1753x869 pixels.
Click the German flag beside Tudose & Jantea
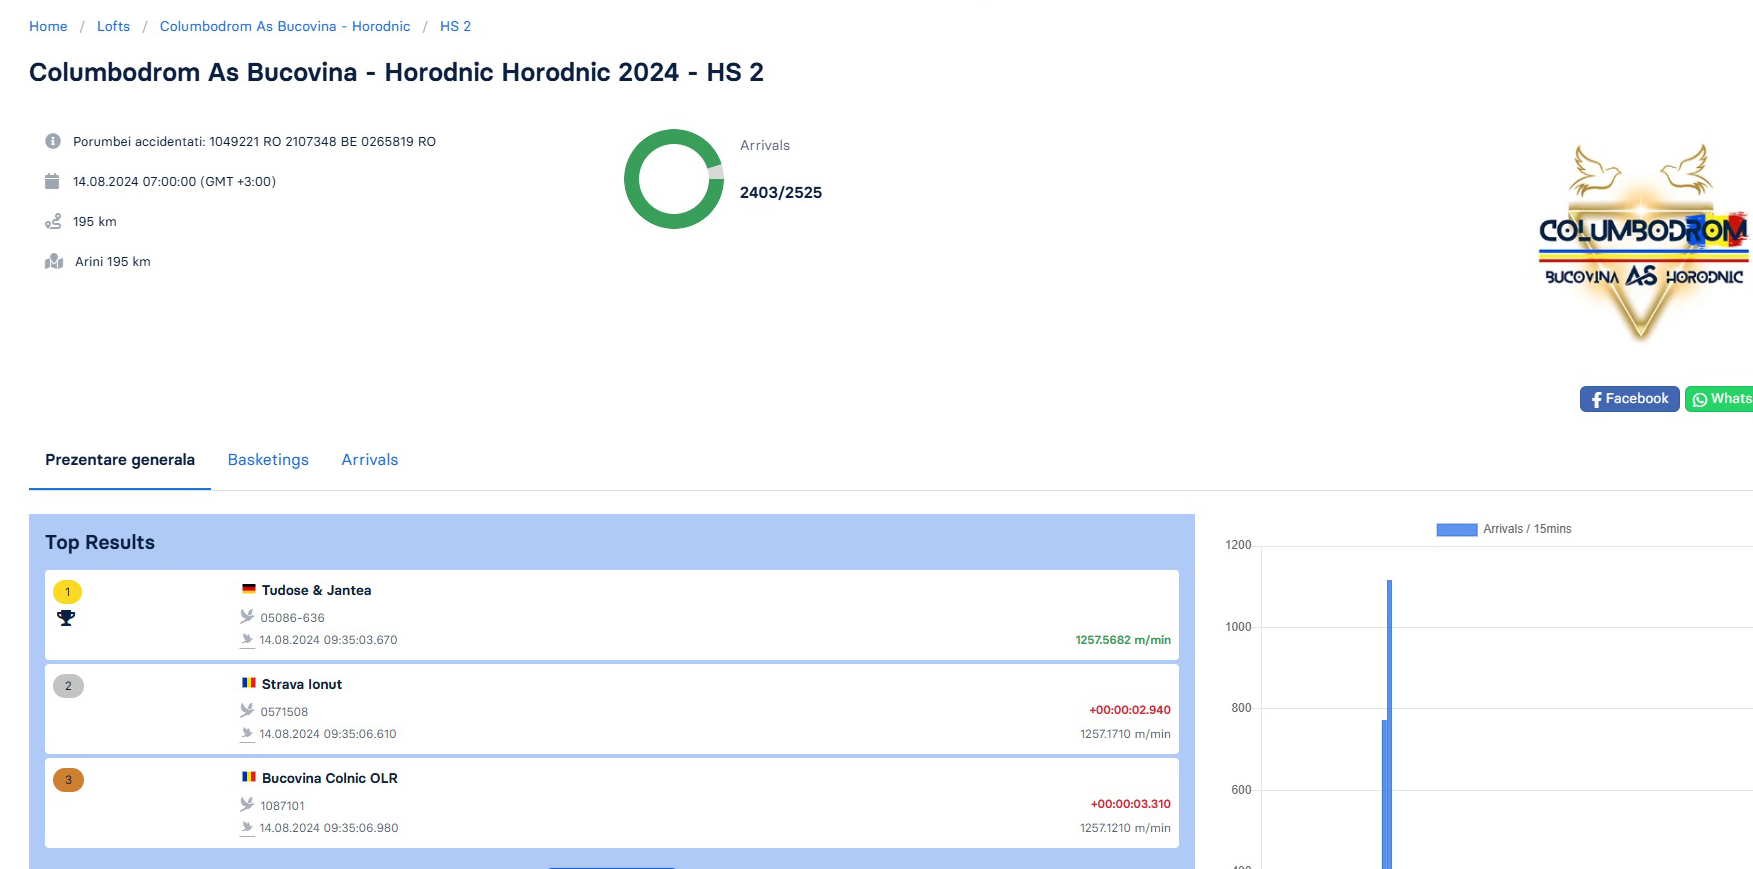pos(249,590)
